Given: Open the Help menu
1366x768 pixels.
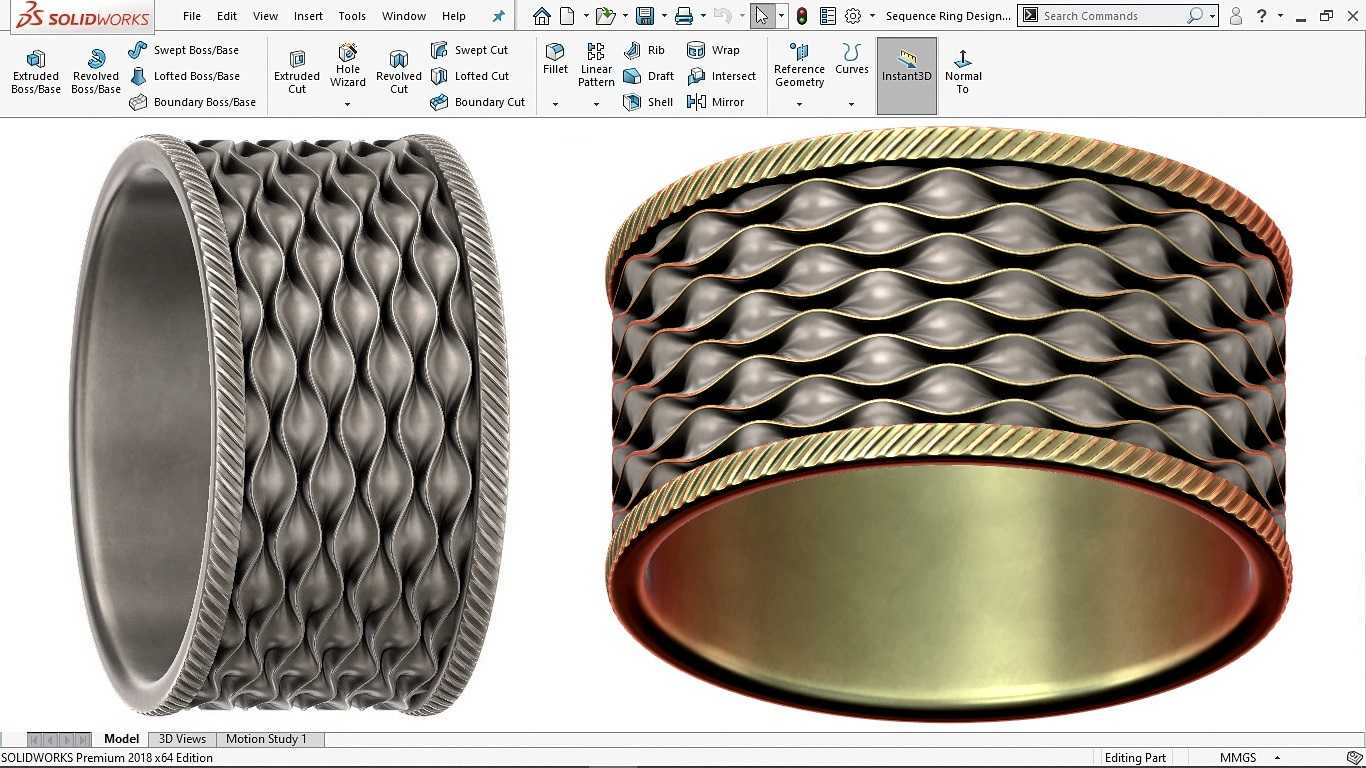Looking at the screenshot, I should [454, 16].
